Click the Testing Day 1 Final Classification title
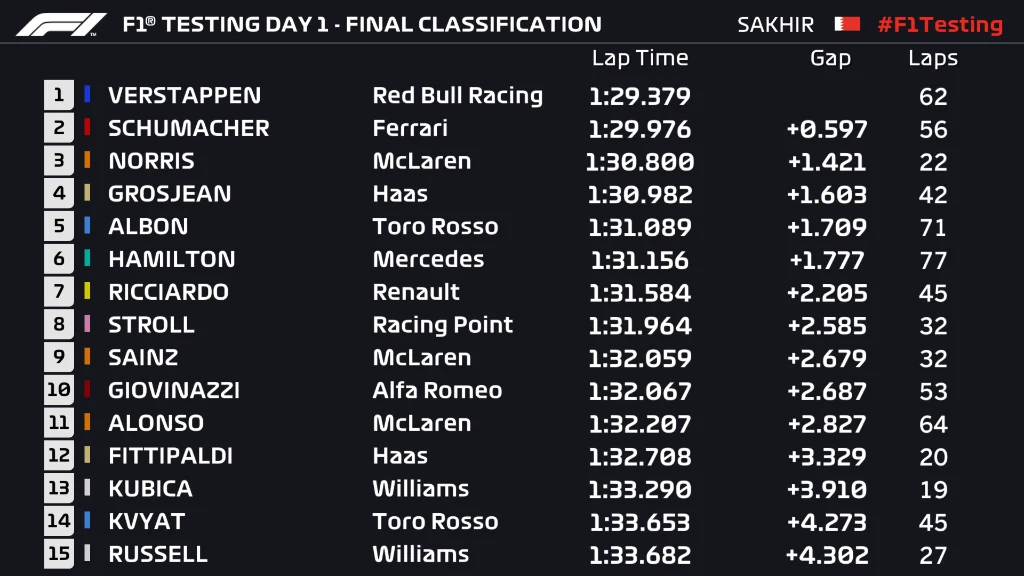This screenshot has width=1024, height=576. coord(361,24)
